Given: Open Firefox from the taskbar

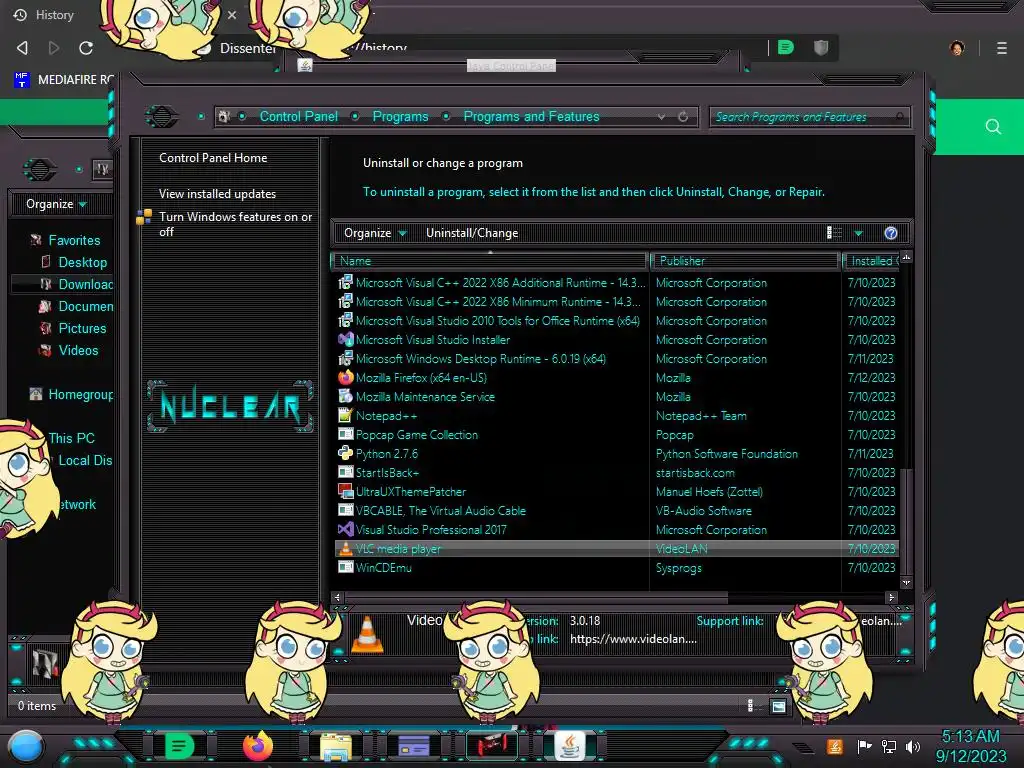Looking at the screenshot, I should pos(257,746).
